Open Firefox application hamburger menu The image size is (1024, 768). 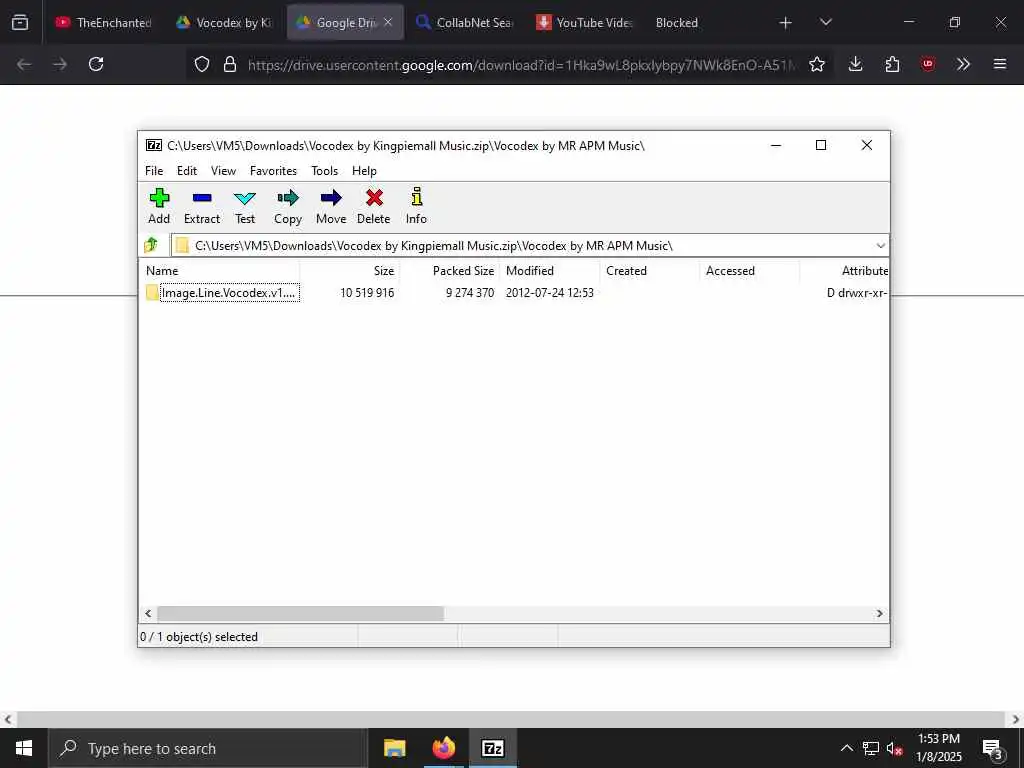[1000, 64]
